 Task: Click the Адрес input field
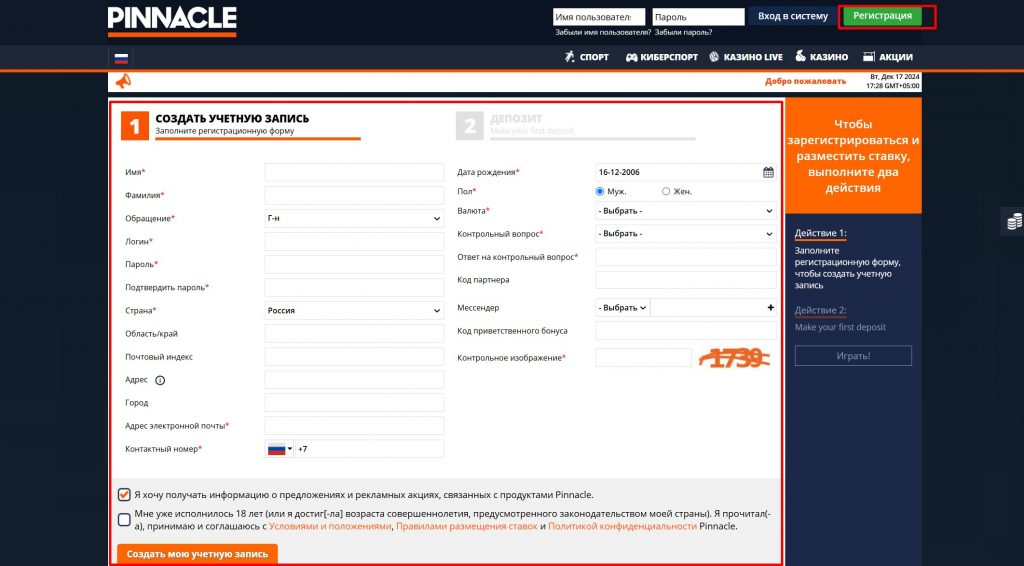point(354,380)
